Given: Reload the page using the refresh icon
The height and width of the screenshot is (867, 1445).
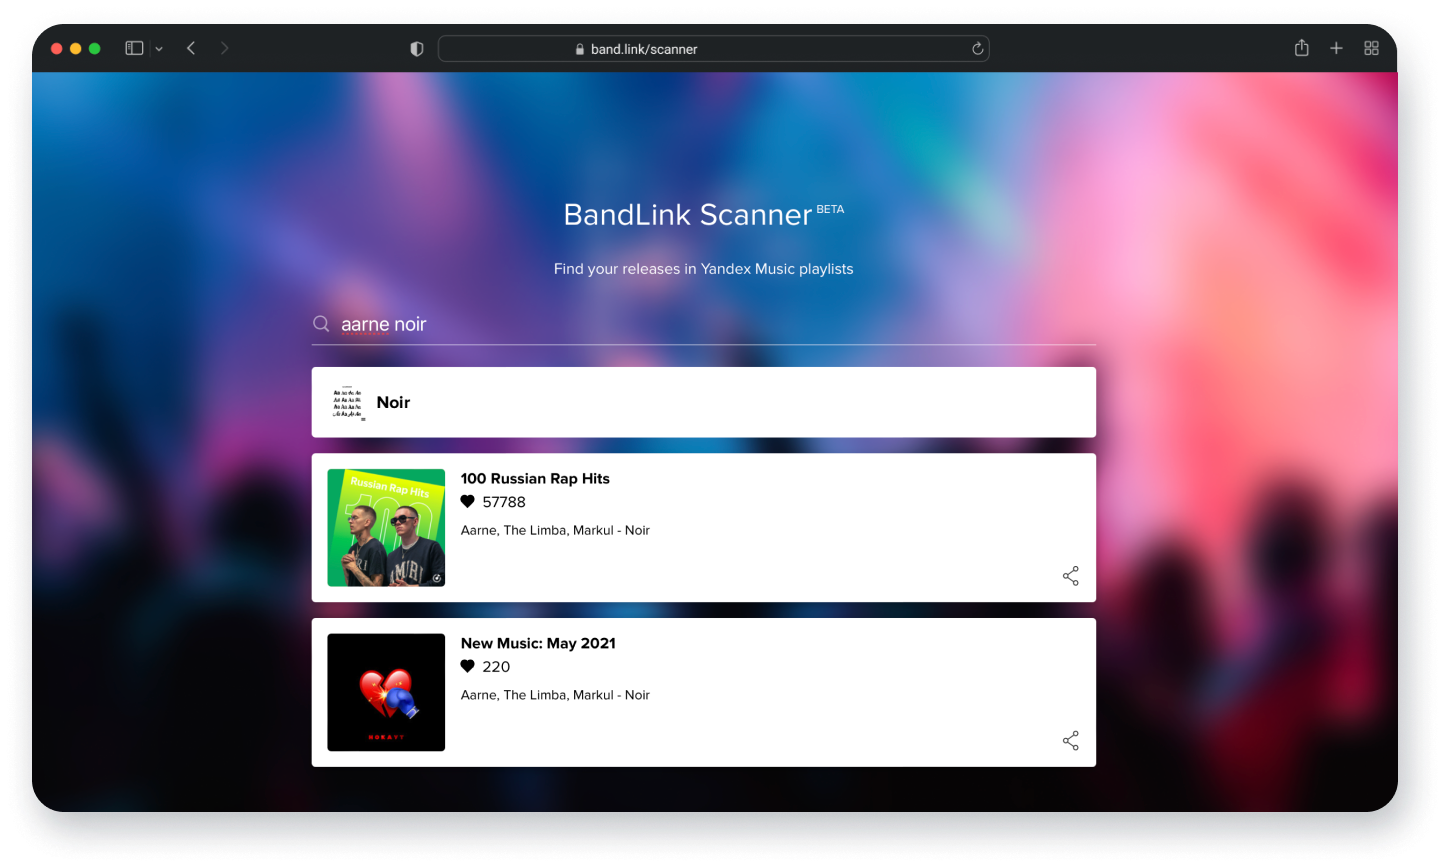Looking at the screenshot, I should point(977,49).
